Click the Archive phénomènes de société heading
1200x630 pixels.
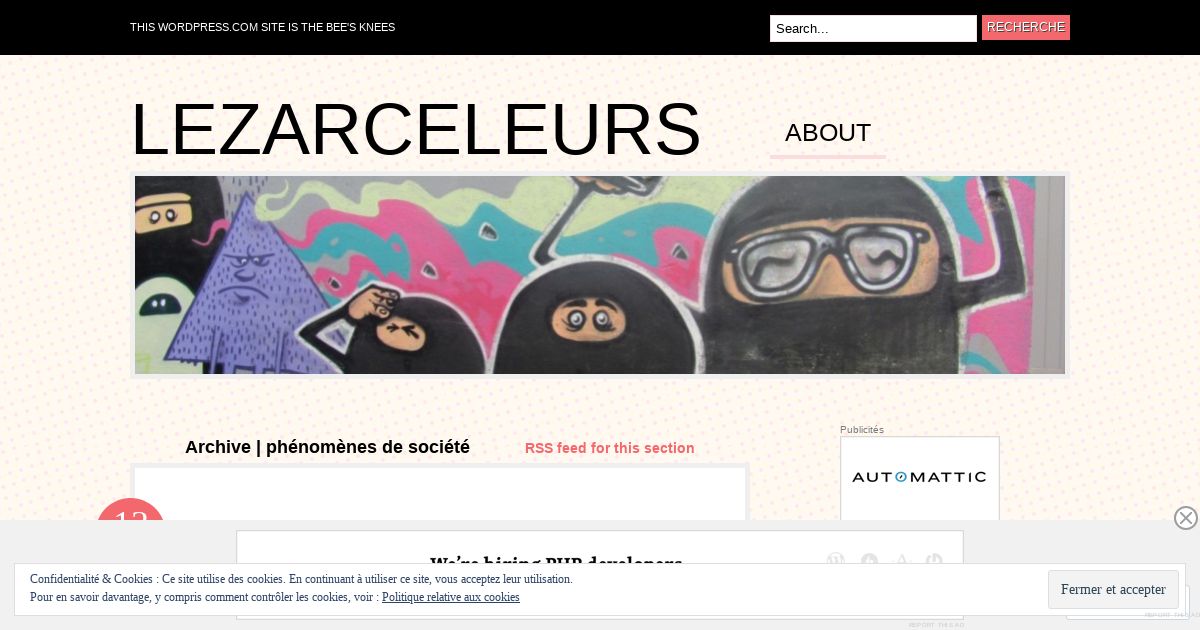[327, 447]
